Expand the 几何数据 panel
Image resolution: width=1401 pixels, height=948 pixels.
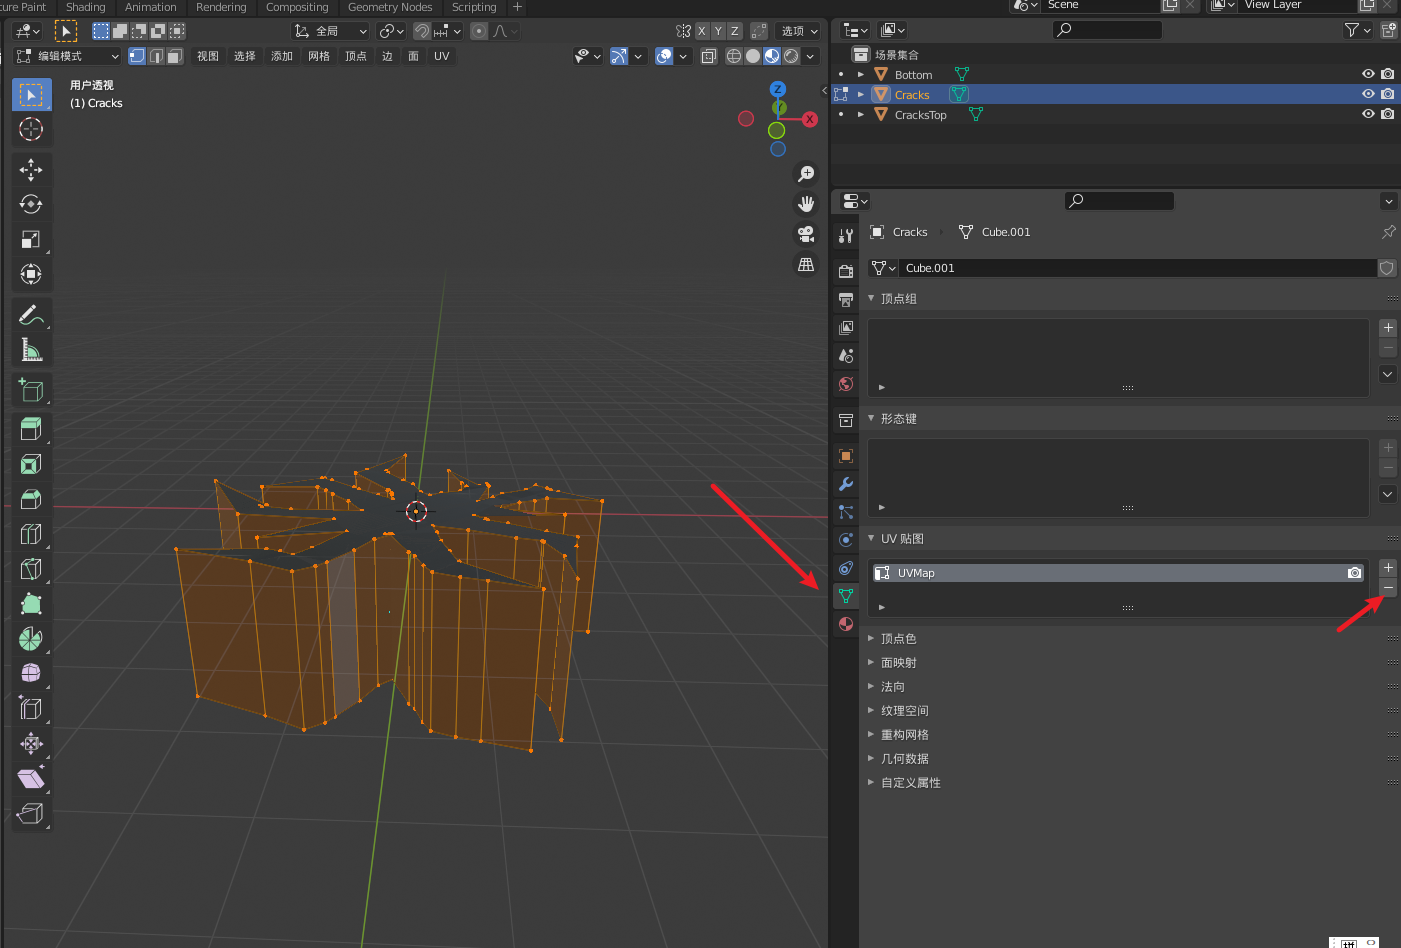tap(871, 758)
